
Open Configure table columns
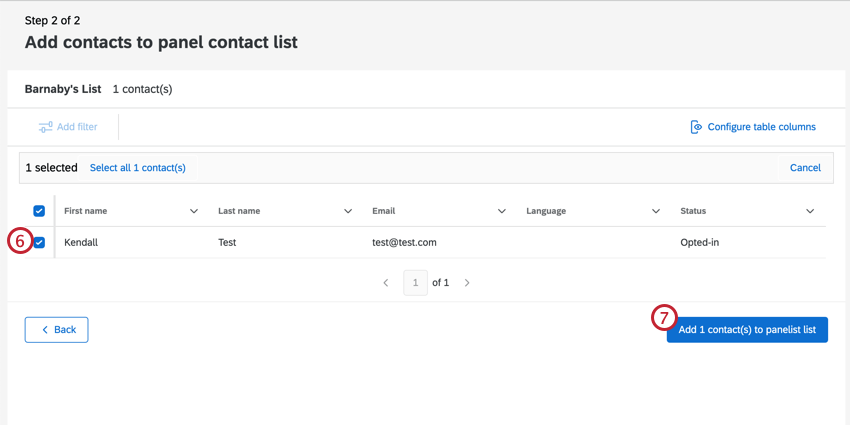pos(761,127)
